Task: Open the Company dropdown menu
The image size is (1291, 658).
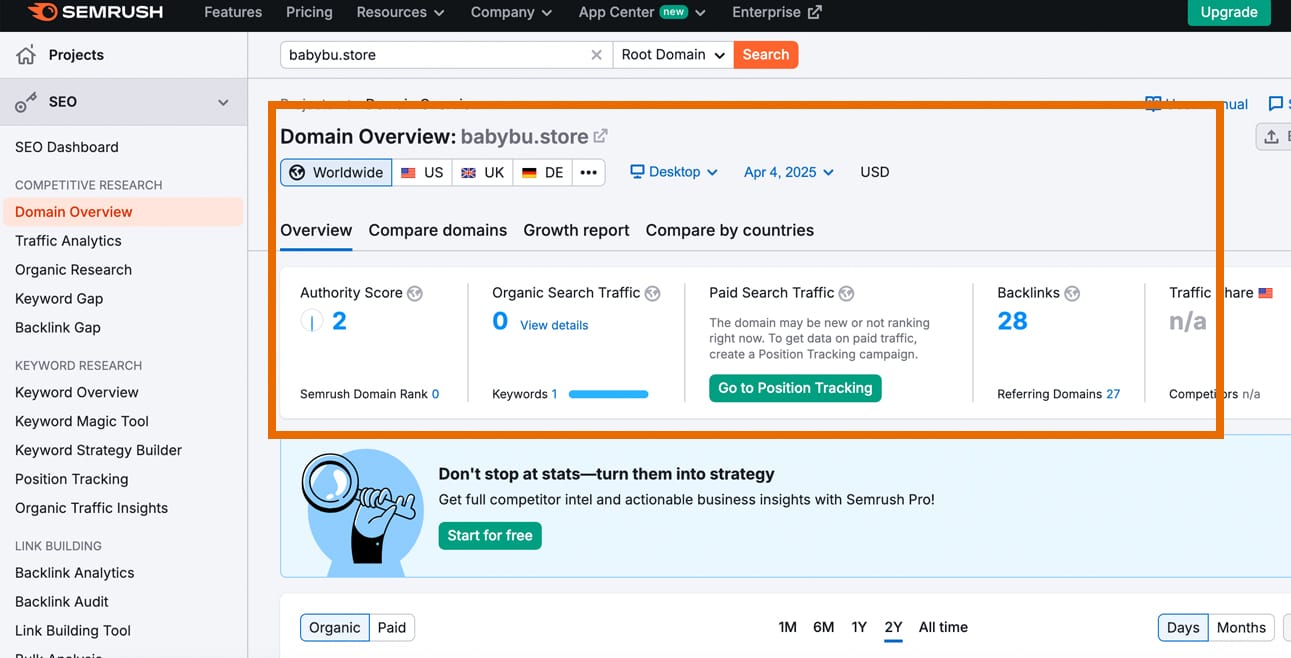Action: pos(511,12)
